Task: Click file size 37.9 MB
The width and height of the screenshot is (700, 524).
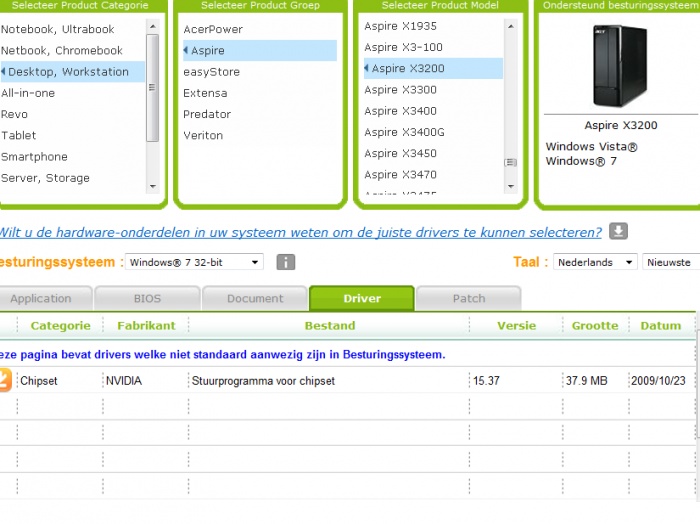Action: tap(587, 381)
